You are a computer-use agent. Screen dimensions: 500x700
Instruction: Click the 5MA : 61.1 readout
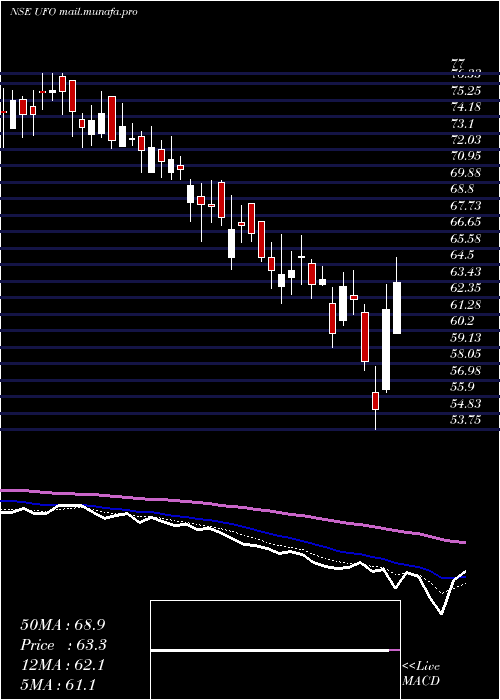[x=58, y=684]
